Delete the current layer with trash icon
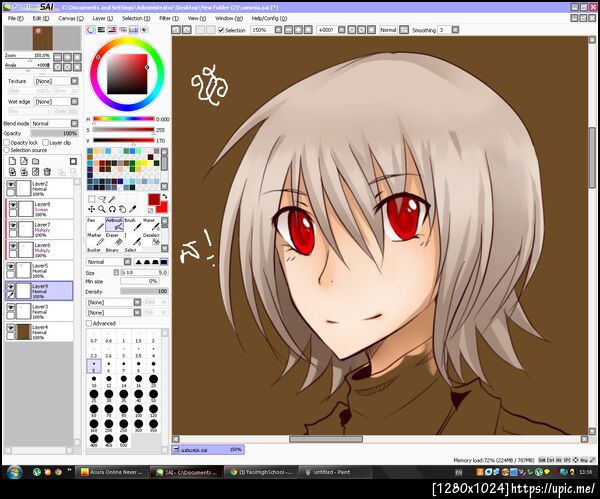This screenshot has height=499, width=600. [x=47, y=172]
